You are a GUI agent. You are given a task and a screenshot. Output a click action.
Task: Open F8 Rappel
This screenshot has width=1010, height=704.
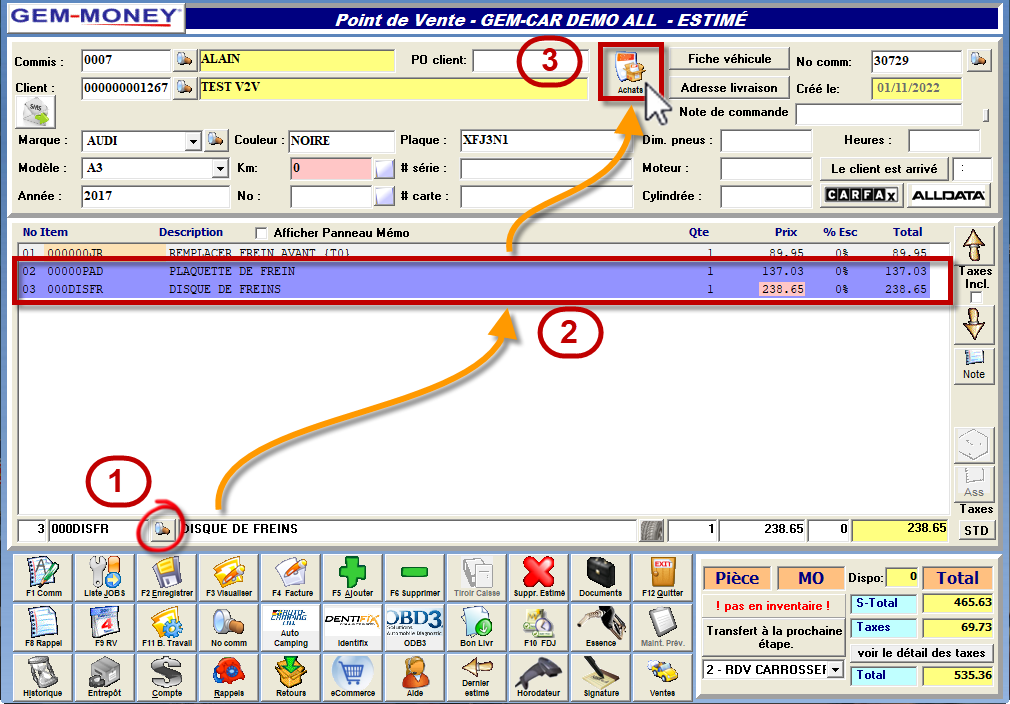[44, 627]
